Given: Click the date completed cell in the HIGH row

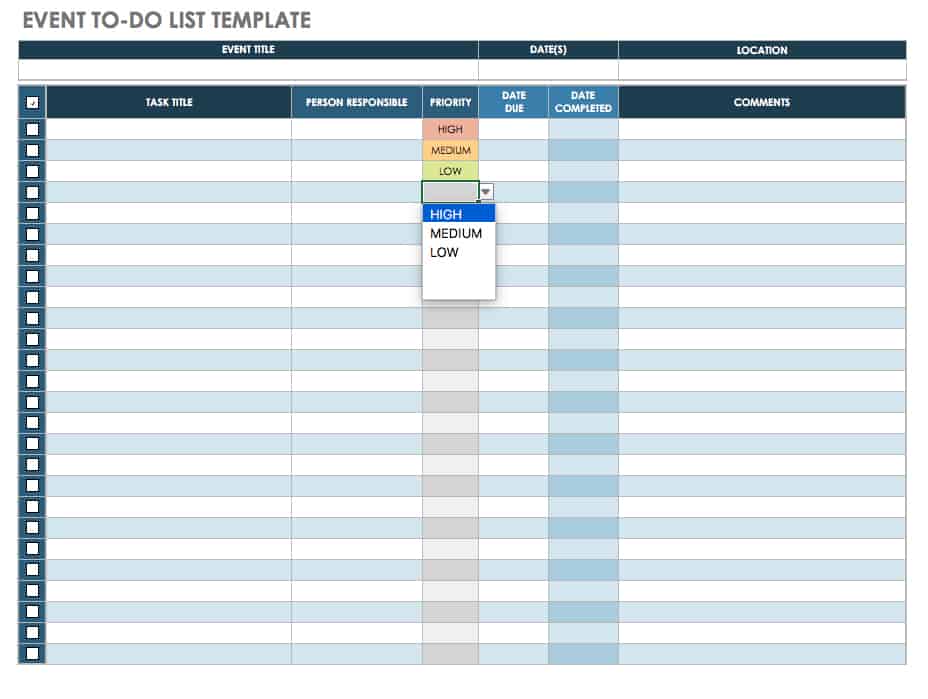Looking at the screenshot, I should point(584,129).
